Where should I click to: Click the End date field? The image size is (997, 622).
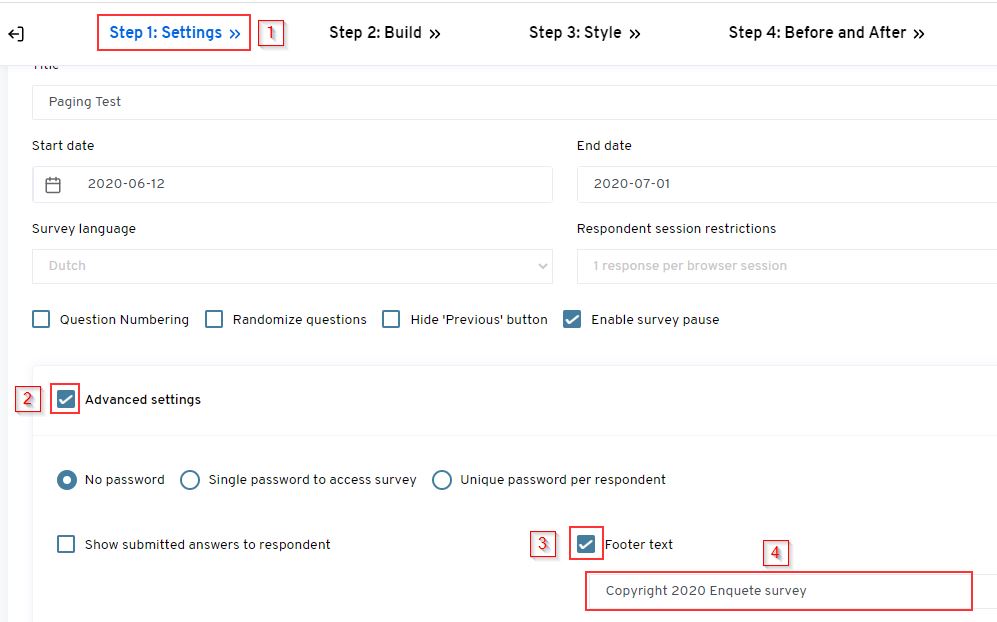click(780, 184)
